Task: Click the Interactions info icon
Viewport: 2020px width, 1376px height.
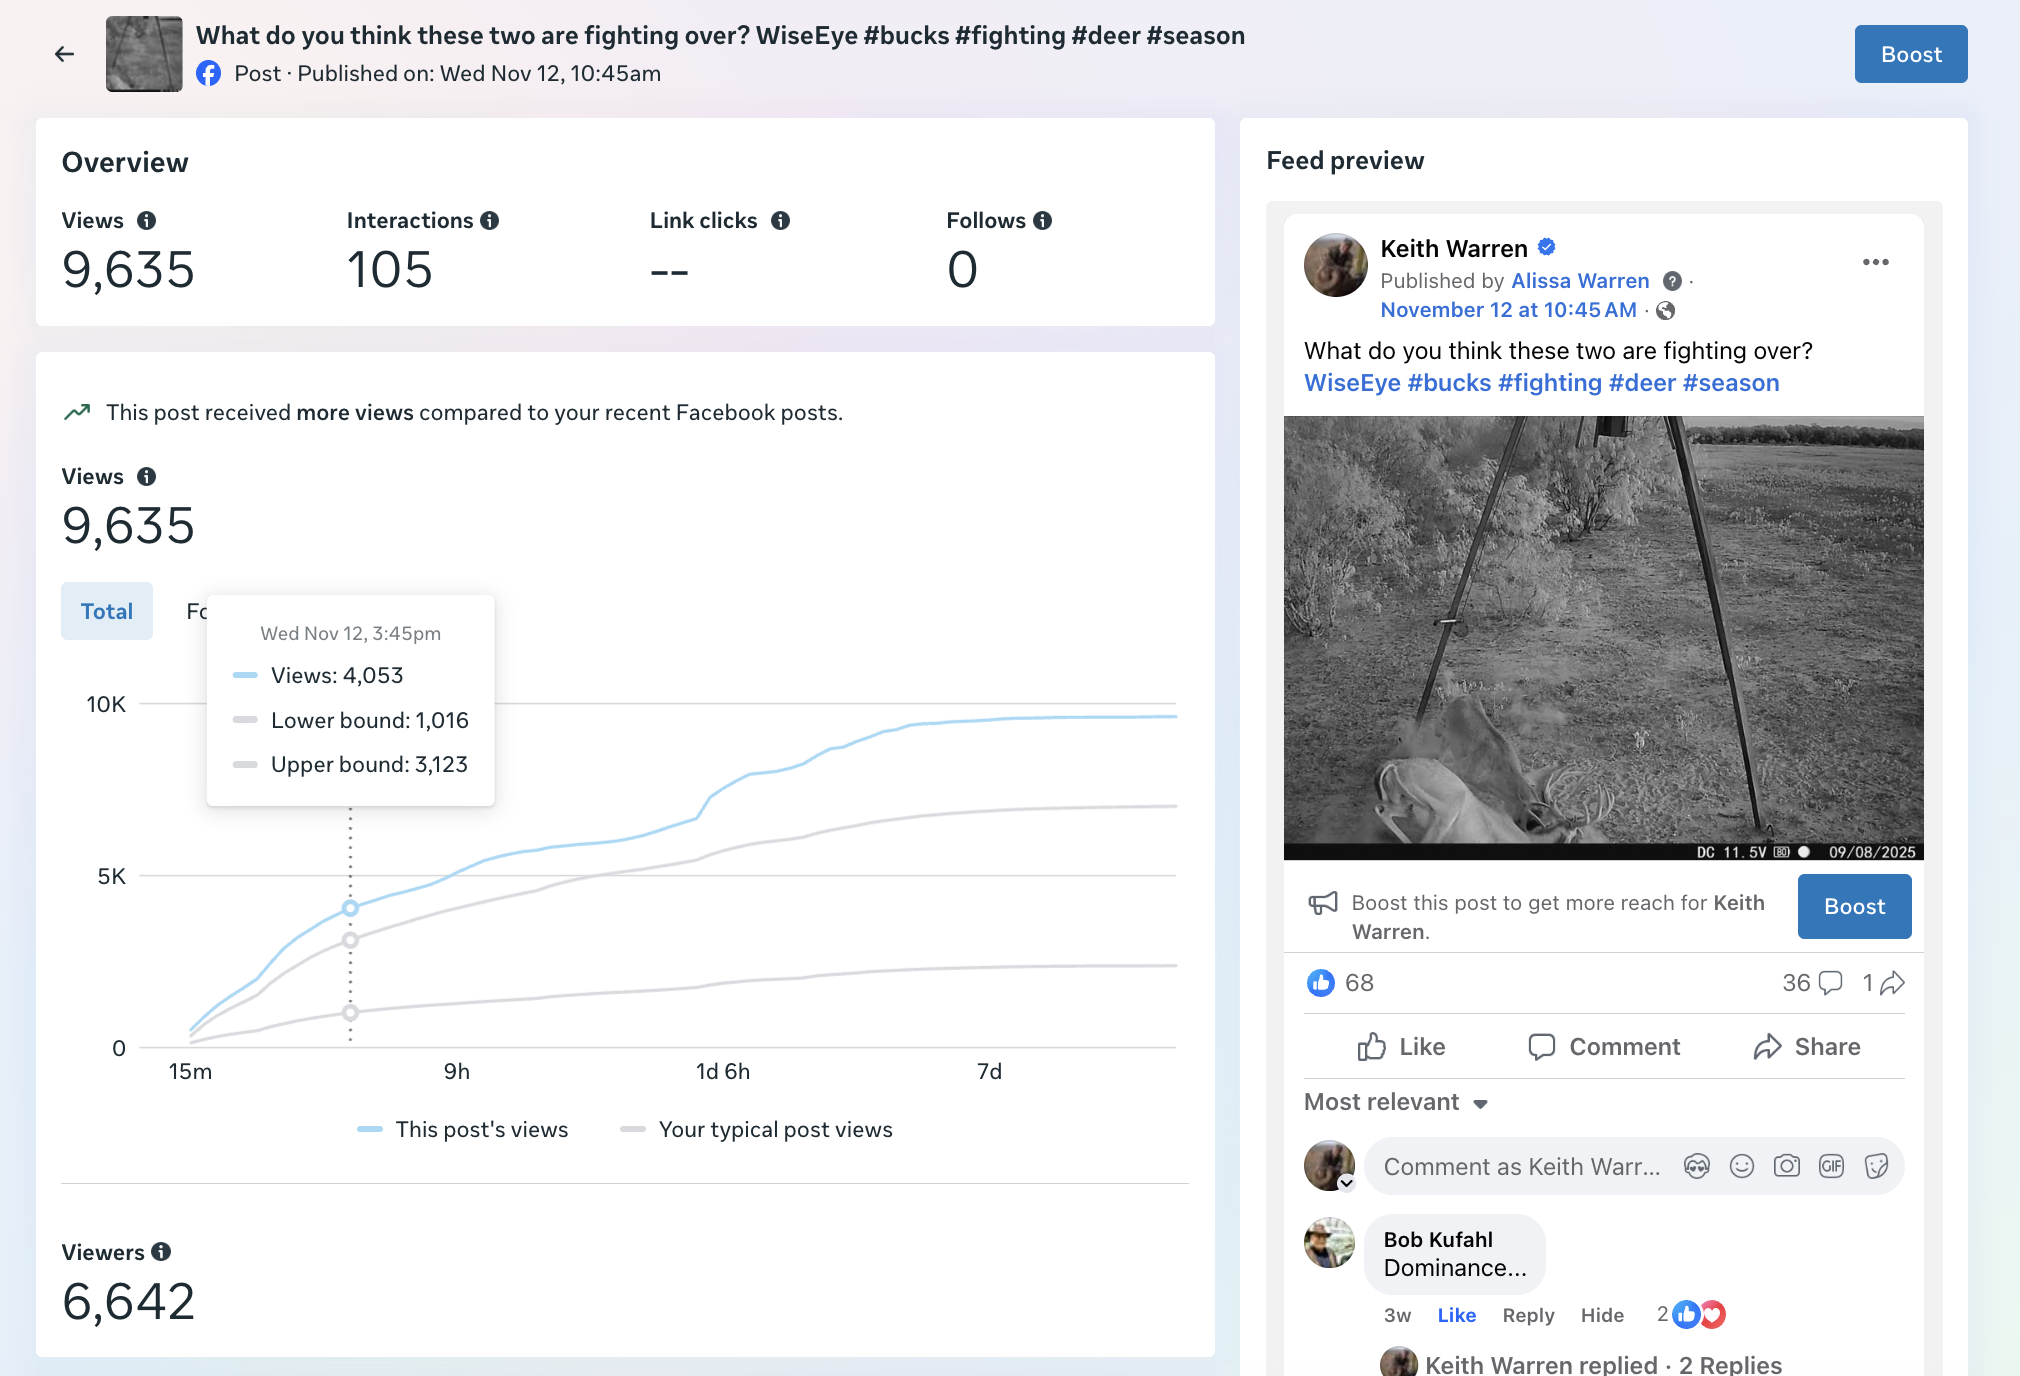Action: click(x=489, y=221)
